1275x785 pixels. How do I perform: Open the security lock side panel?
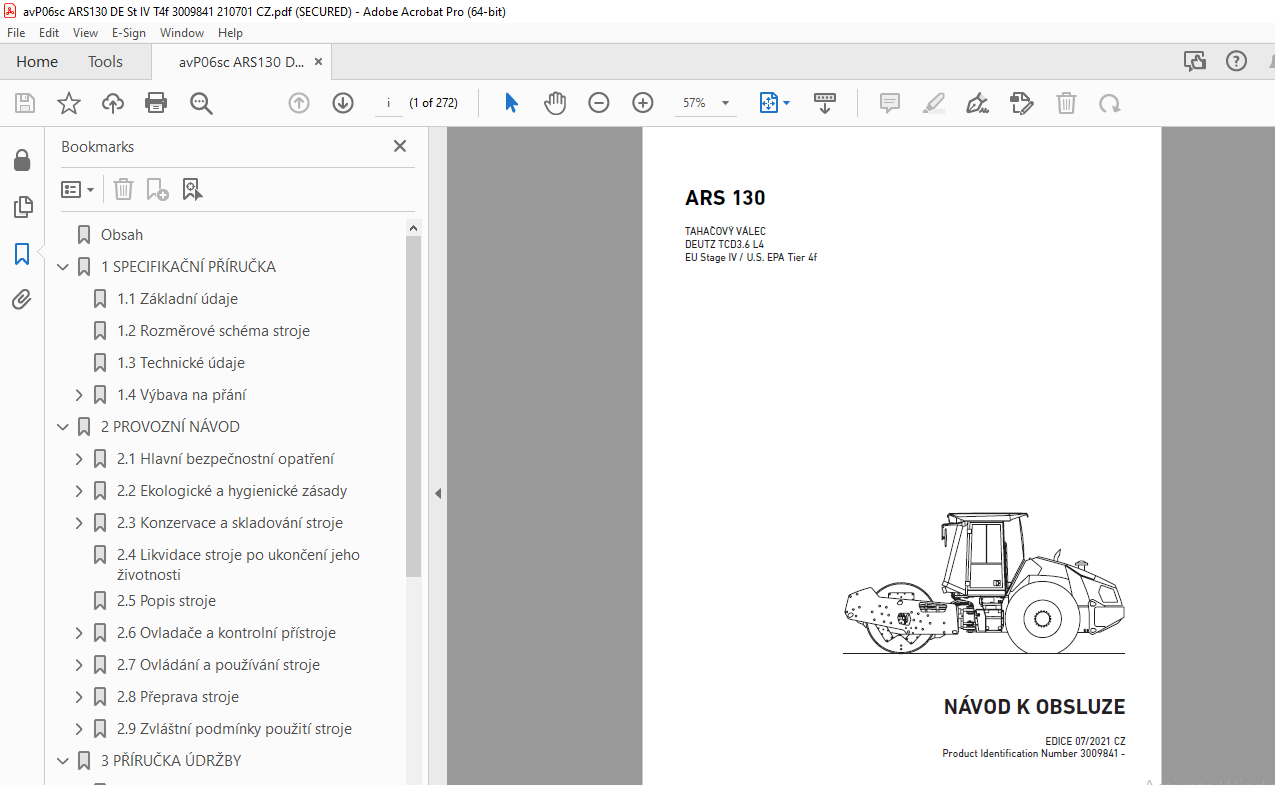pyautogui.click(x=22, y=160)
